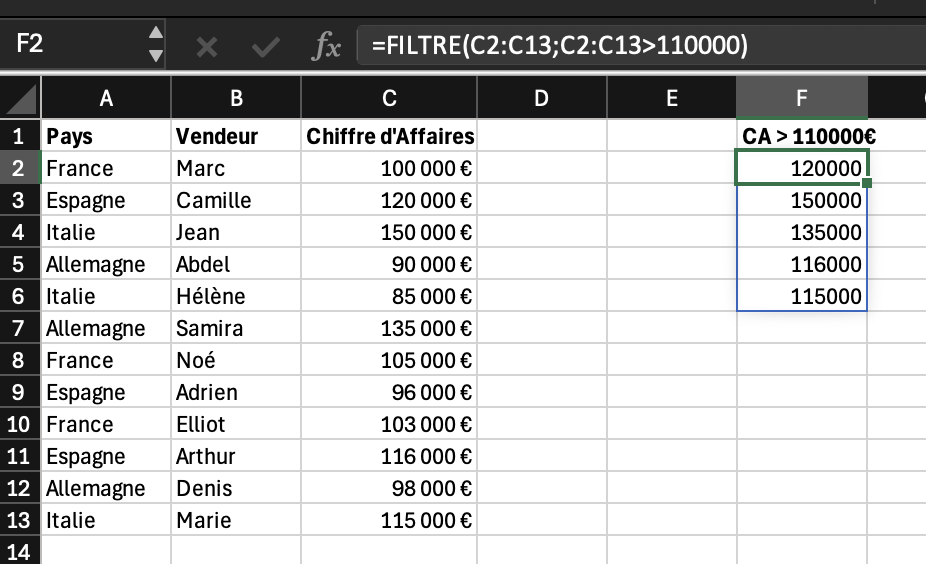This screenshot has height=564, width=926.
Task: Select result cell showing 150000
Action: [x=802, y=200]
